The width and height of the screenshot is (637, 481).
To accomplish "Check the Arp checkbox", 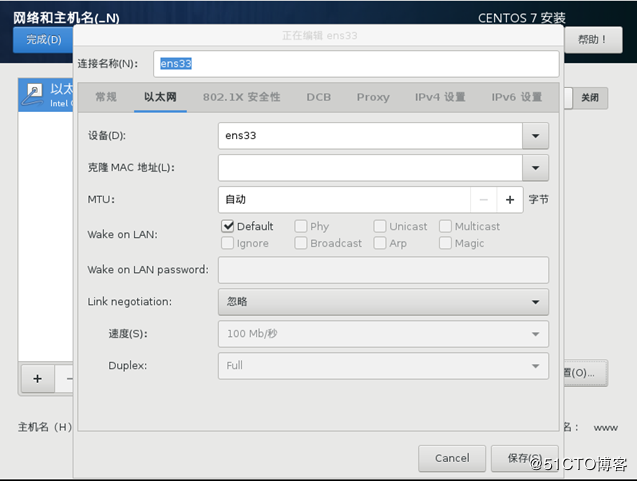I will point(380,243).
